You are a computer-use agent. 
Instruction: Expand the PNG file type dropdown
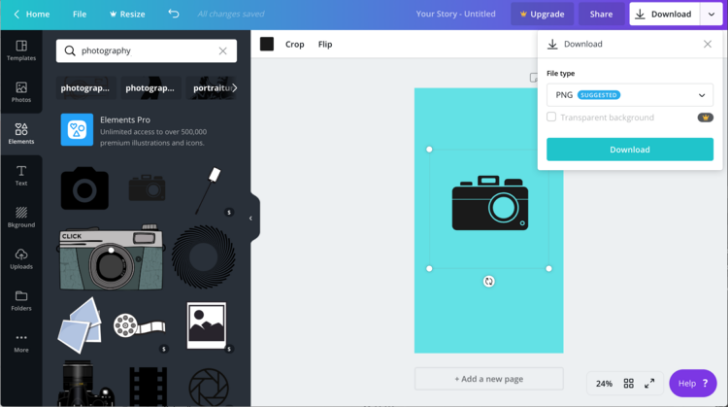pos(629,95)
